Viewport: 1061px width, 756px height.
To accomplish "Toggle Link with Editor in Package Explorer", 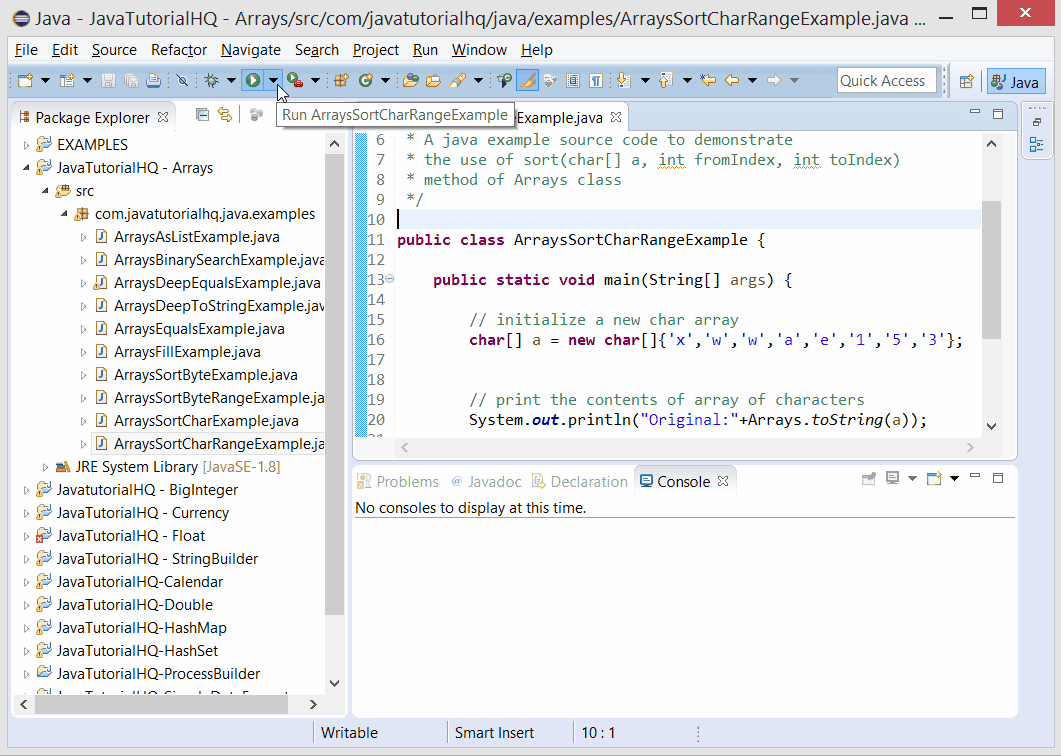I will [225, 115].
